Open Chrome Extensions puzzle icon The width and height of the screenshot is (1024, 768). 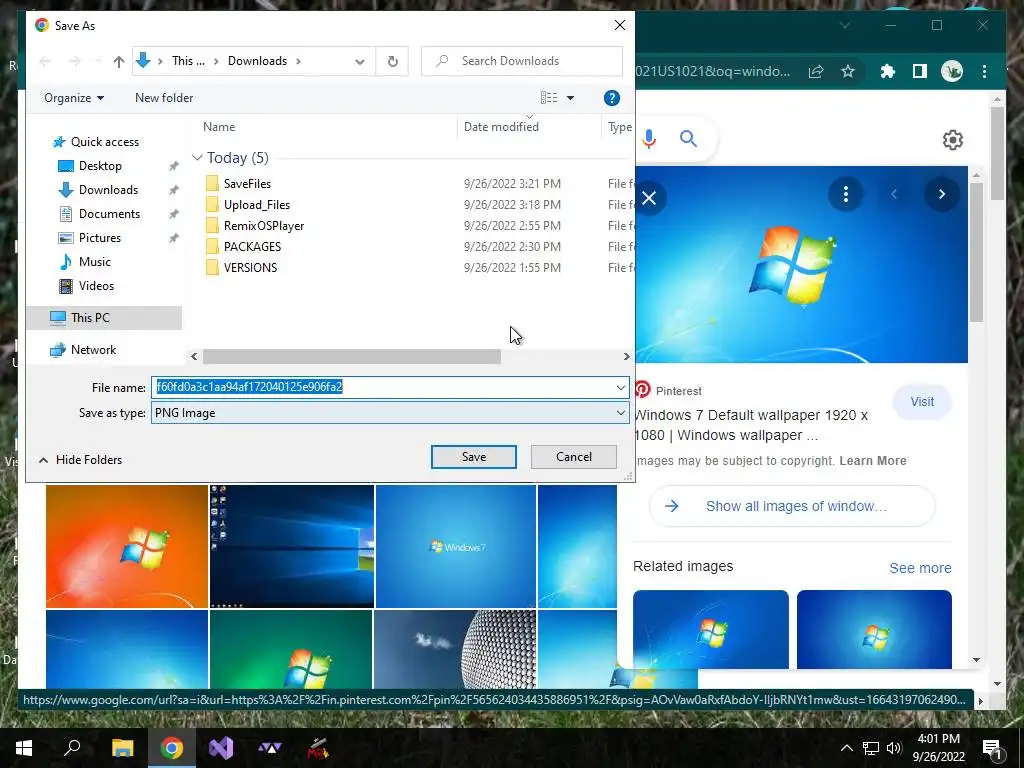[x=888, y=71]
